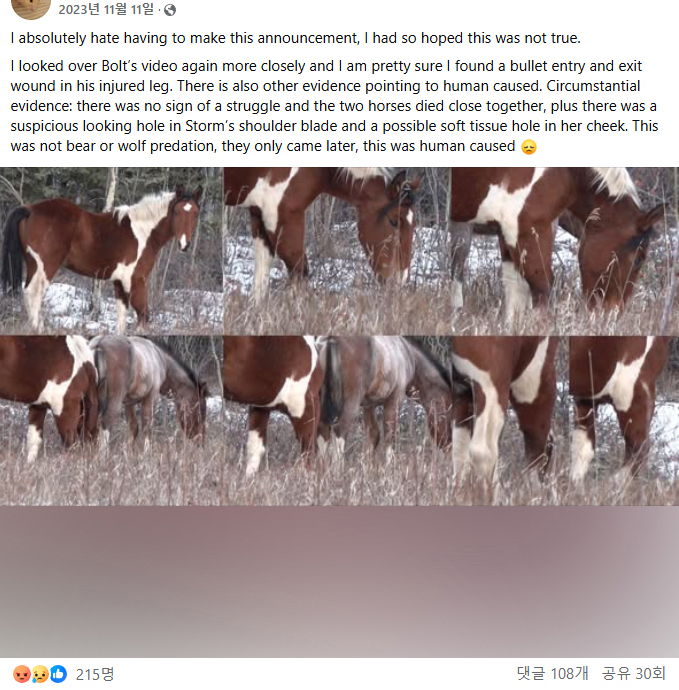Open top-right close-up of horse's lowered head
Screen dimensions: 679x690
pos(565,251)
